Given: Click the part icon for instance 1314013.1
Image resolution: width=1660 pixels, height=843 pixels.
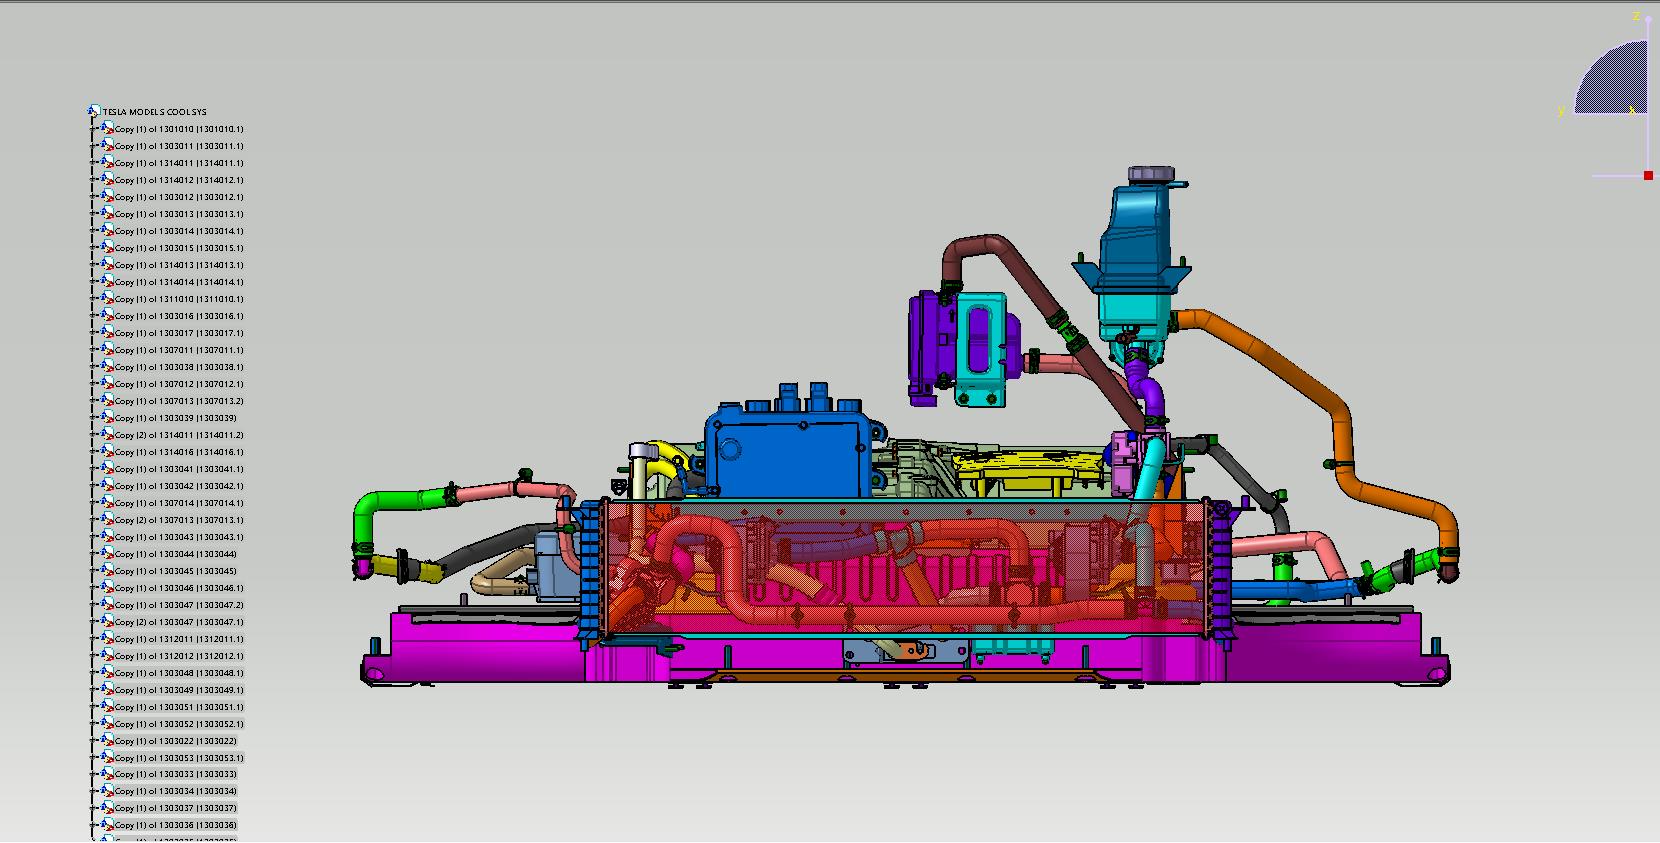Looking at the screenshot, I should 107,264.
